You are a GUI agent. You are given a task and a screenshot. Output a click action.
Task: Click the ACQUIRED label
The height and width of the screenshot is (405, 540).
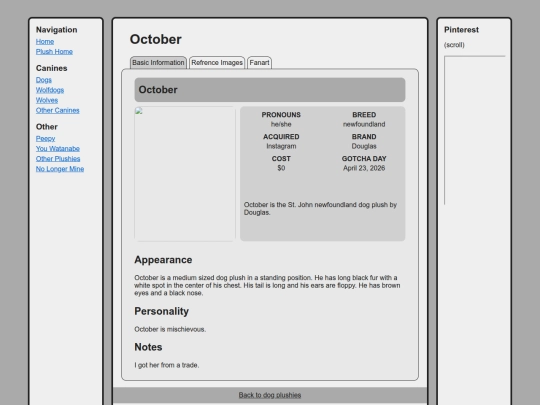click(x=281, y=137)
